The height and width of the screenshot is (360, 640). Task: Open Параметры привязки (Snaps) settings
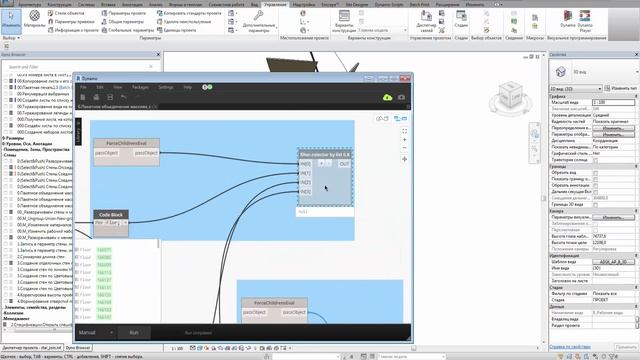71,22
